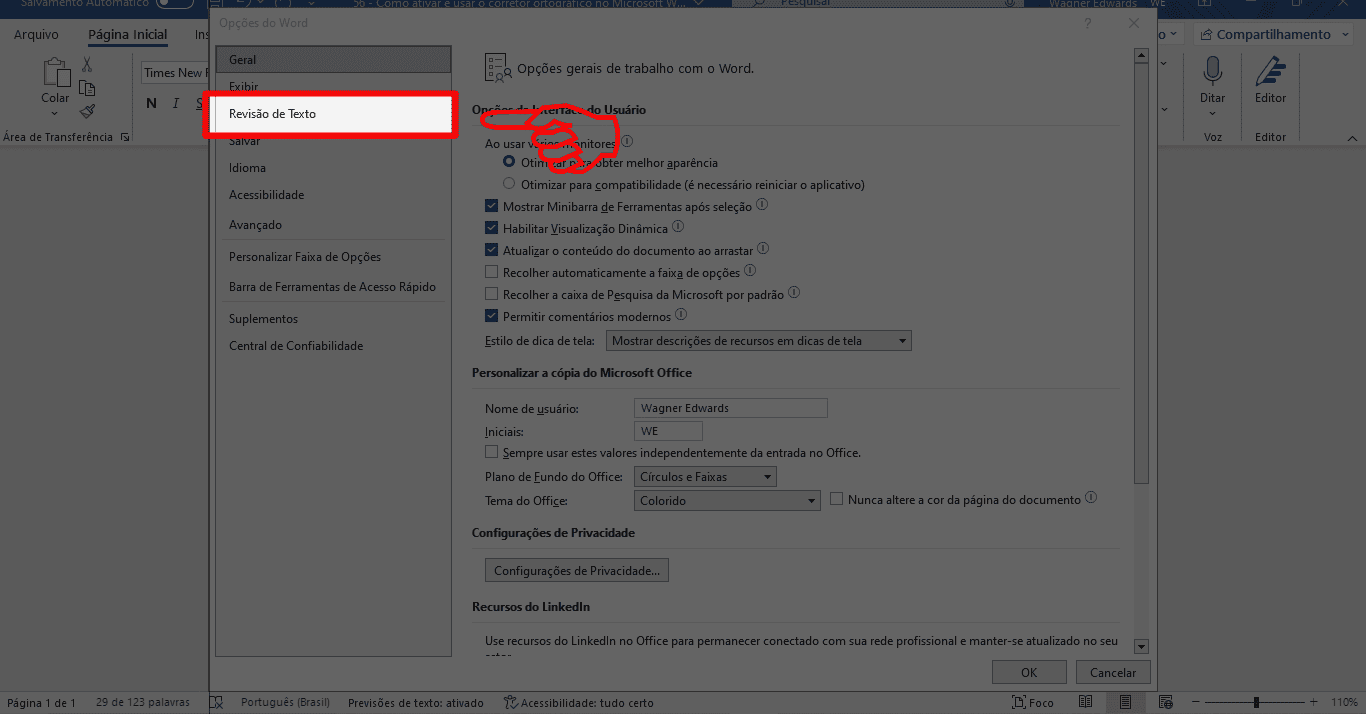Toggle Itálico I button in ribbon
This screenshot has width=1366, height=714.
pos(176,103)
